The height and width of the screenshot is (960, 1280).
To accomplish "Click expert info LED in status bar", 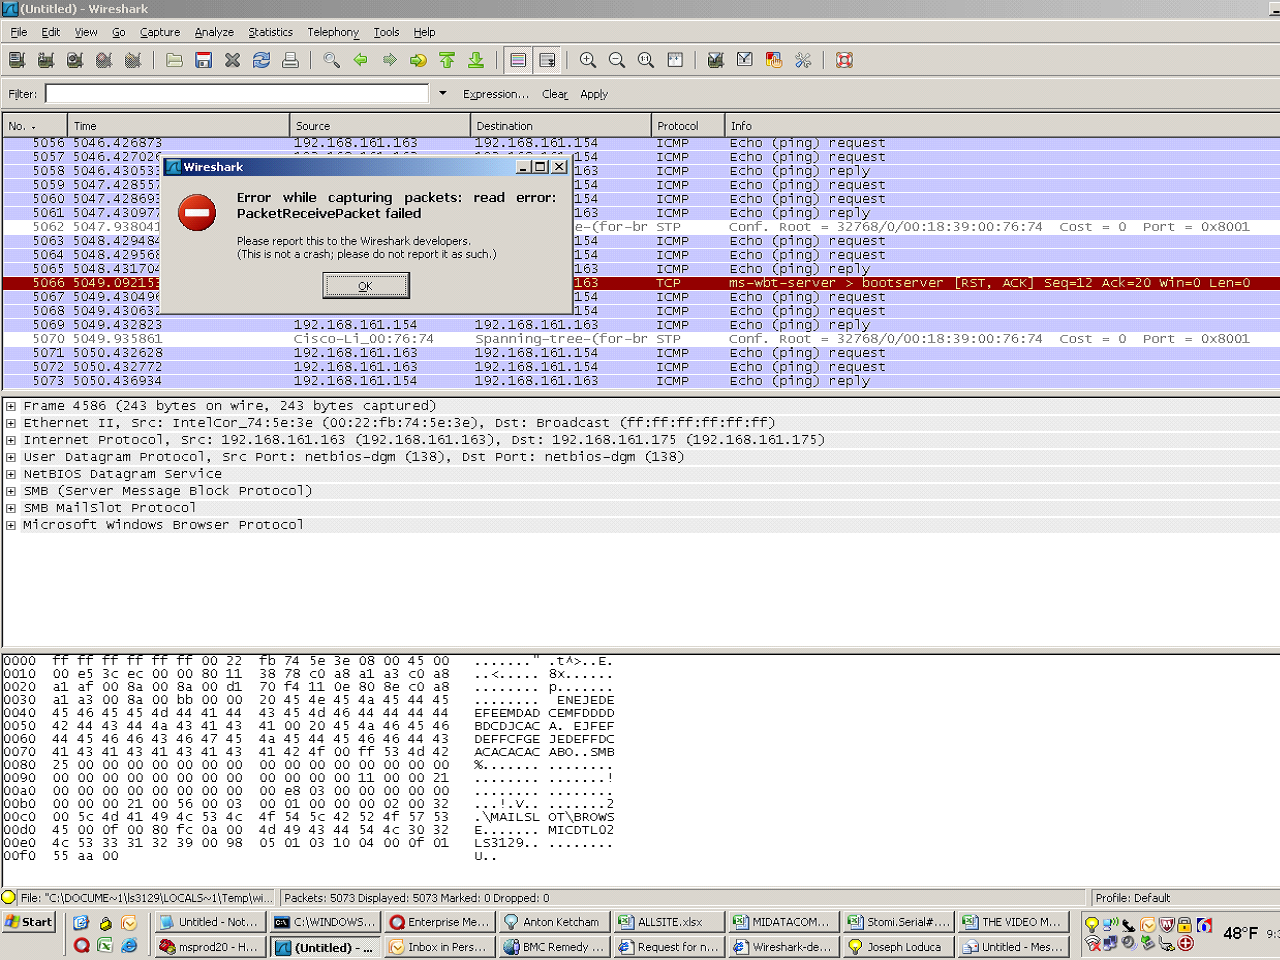I will click(x=9, y=897).
